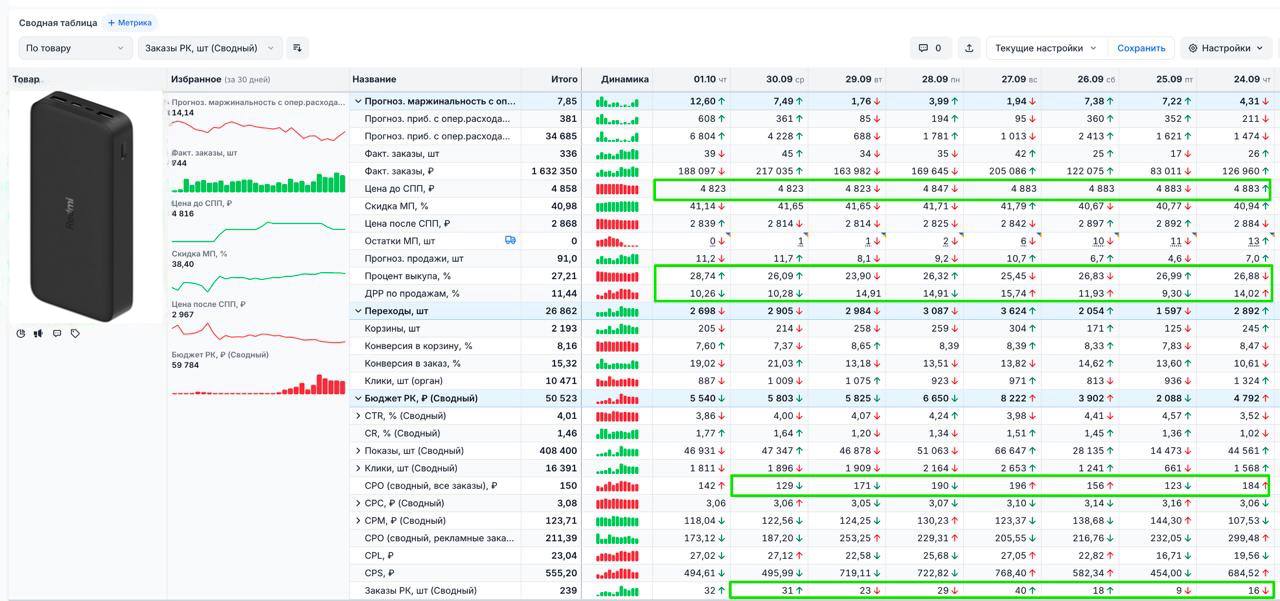This screenshot has height=601, width=1280.
Task: Select the ДРР по продажам, % row name
Action: (x=412, y=293)
